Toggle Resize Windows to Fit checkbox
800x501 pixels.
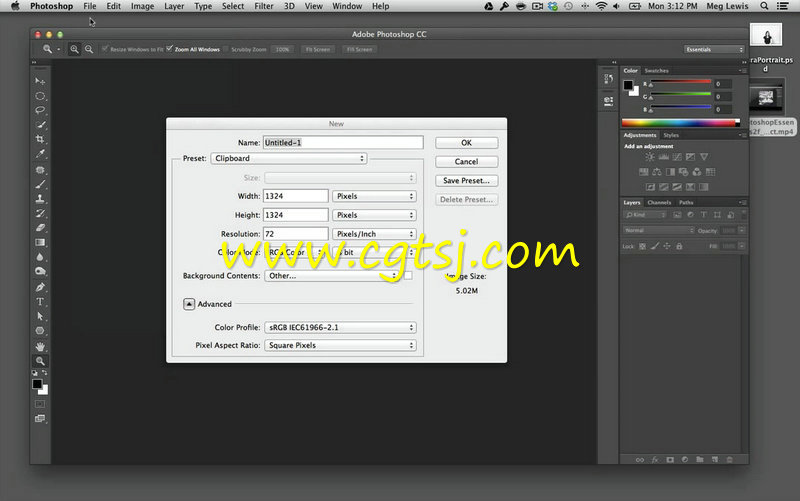coord(105,48)
